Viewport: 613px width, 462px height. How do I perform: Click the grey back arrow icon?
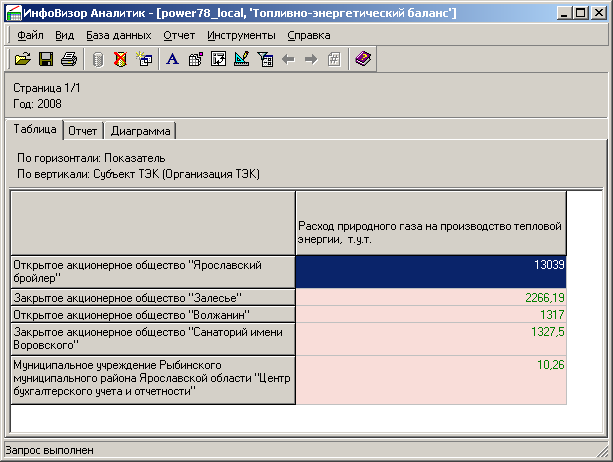[288, 59]
